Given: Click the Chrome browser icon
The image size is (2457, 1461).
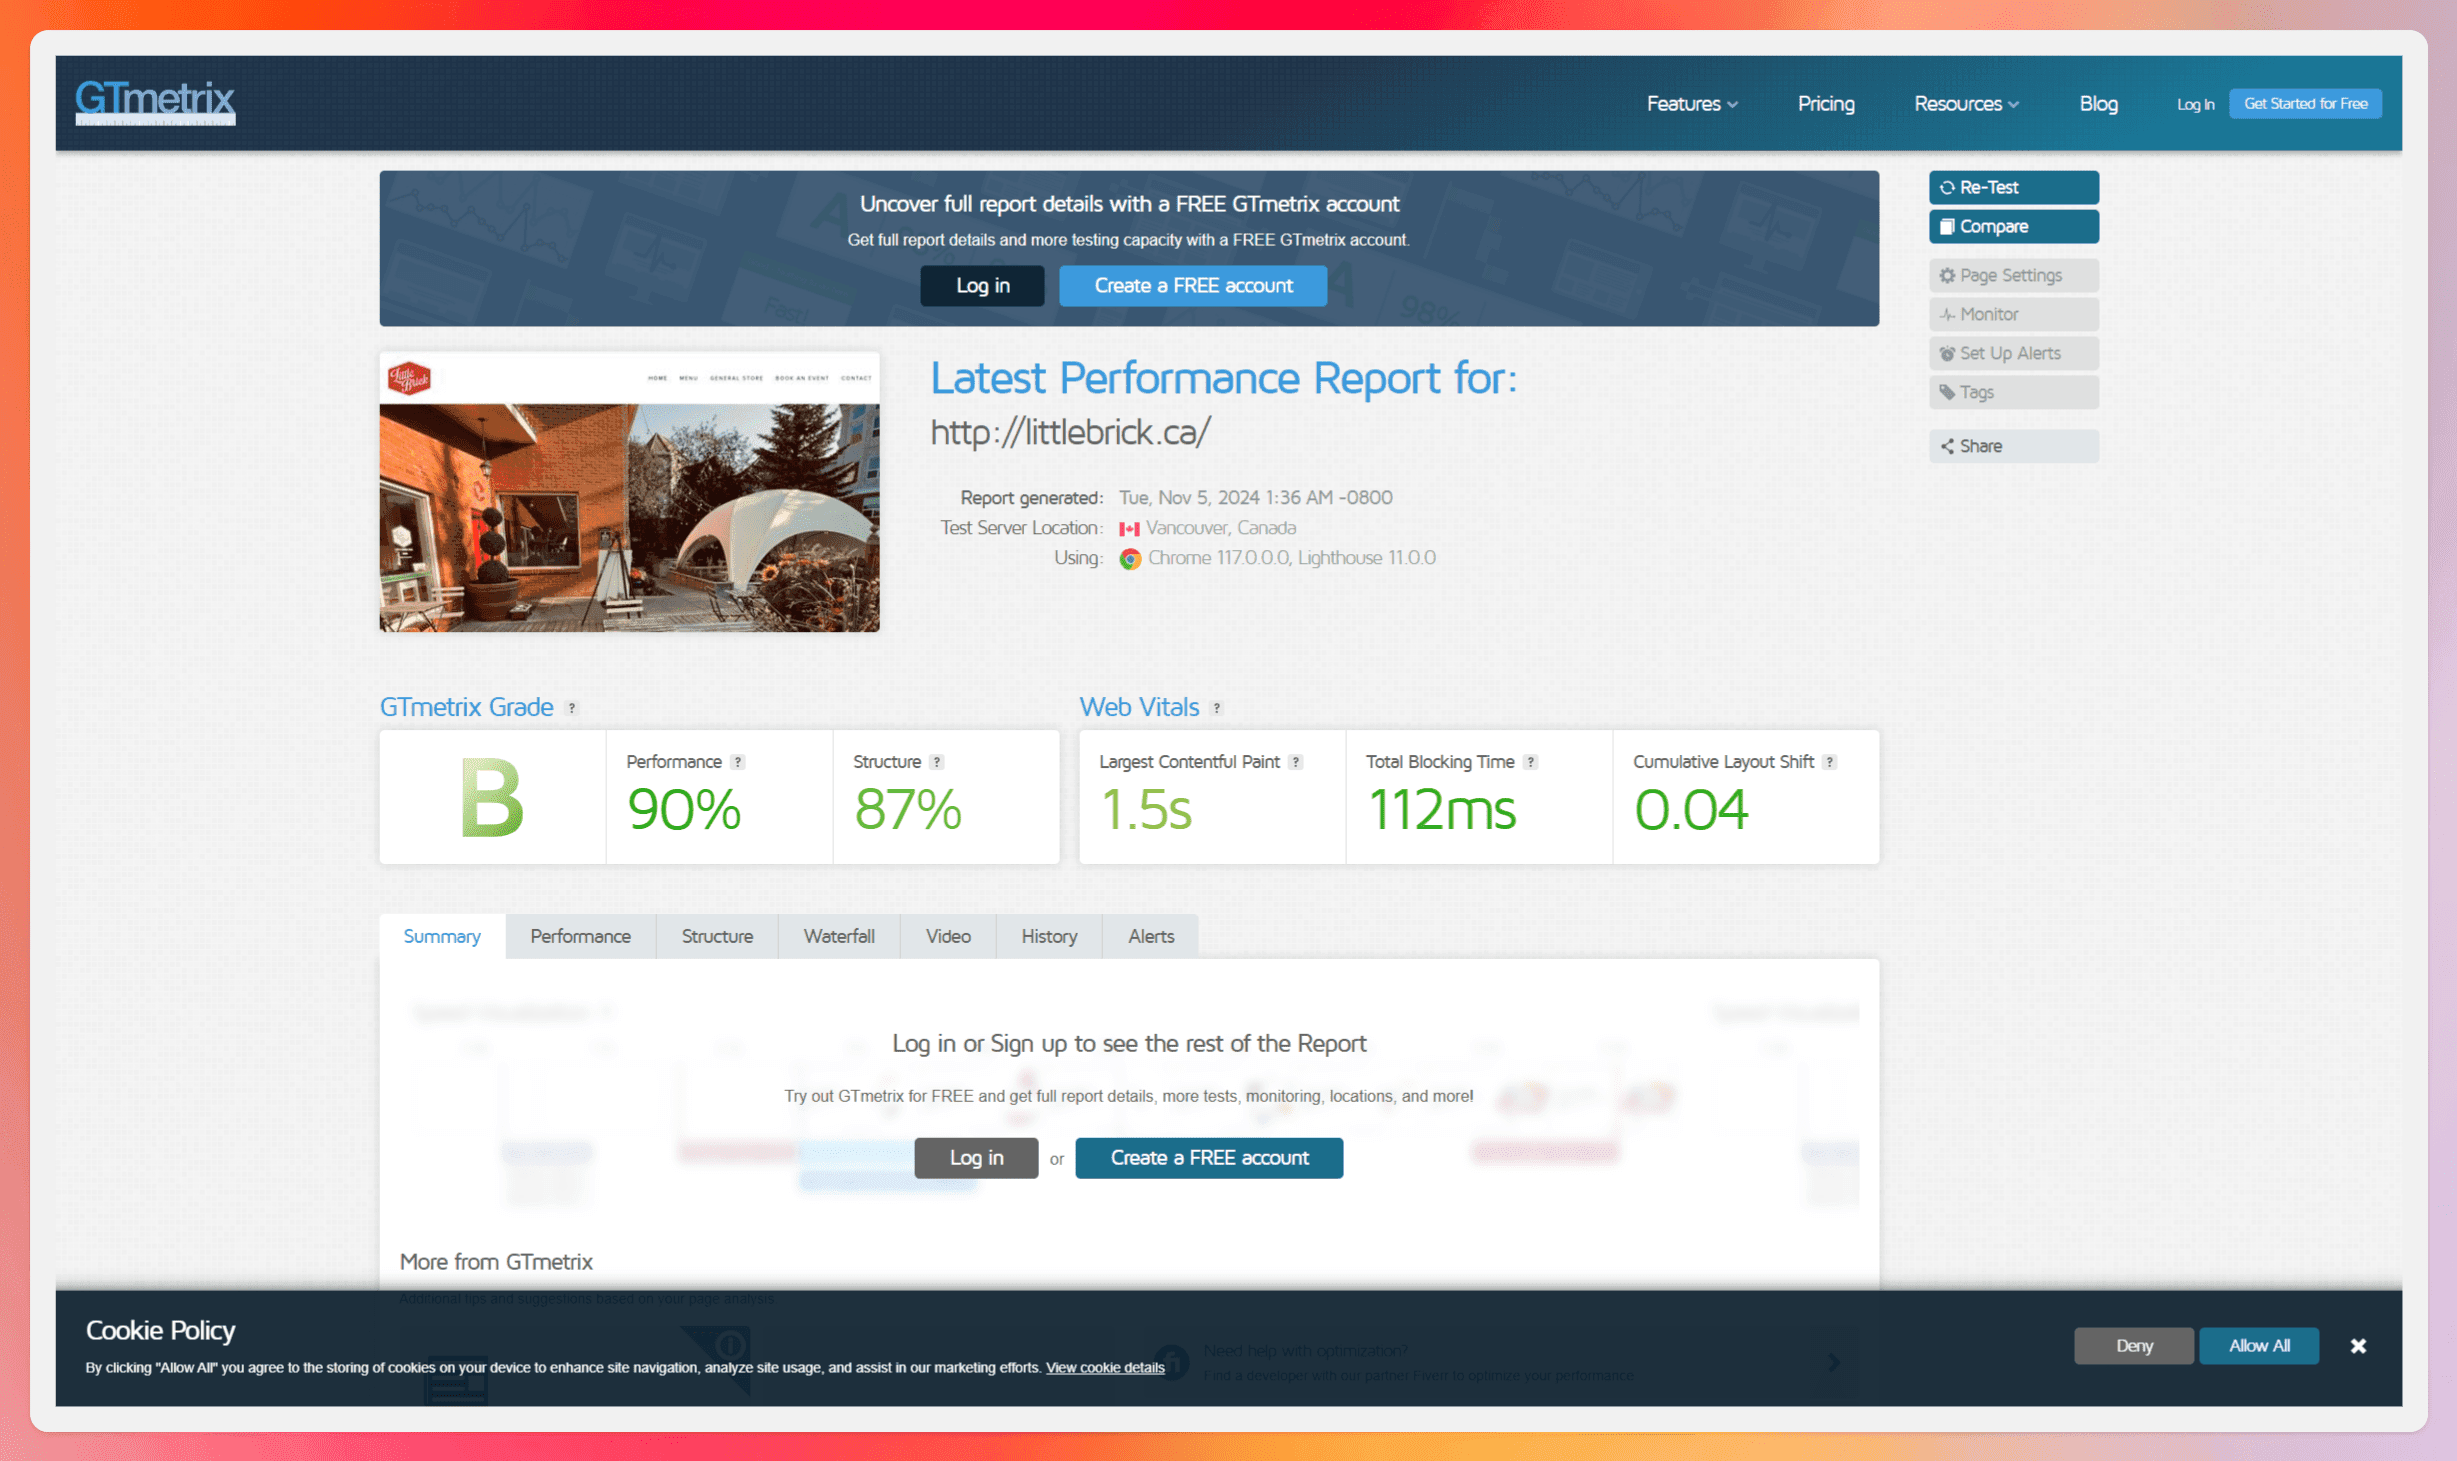Looking at the screenshot, I should pyautogui.click(x=1130, y=559).
